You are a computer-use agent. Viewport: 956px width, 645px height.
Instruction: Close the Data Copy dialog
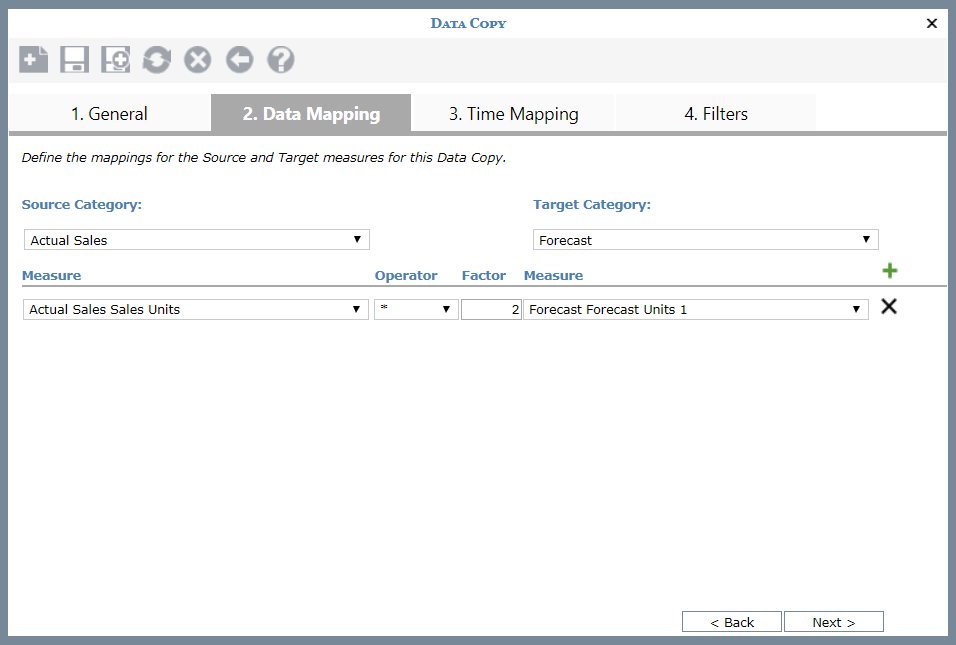pyautogui.click(x=932, y=23)
